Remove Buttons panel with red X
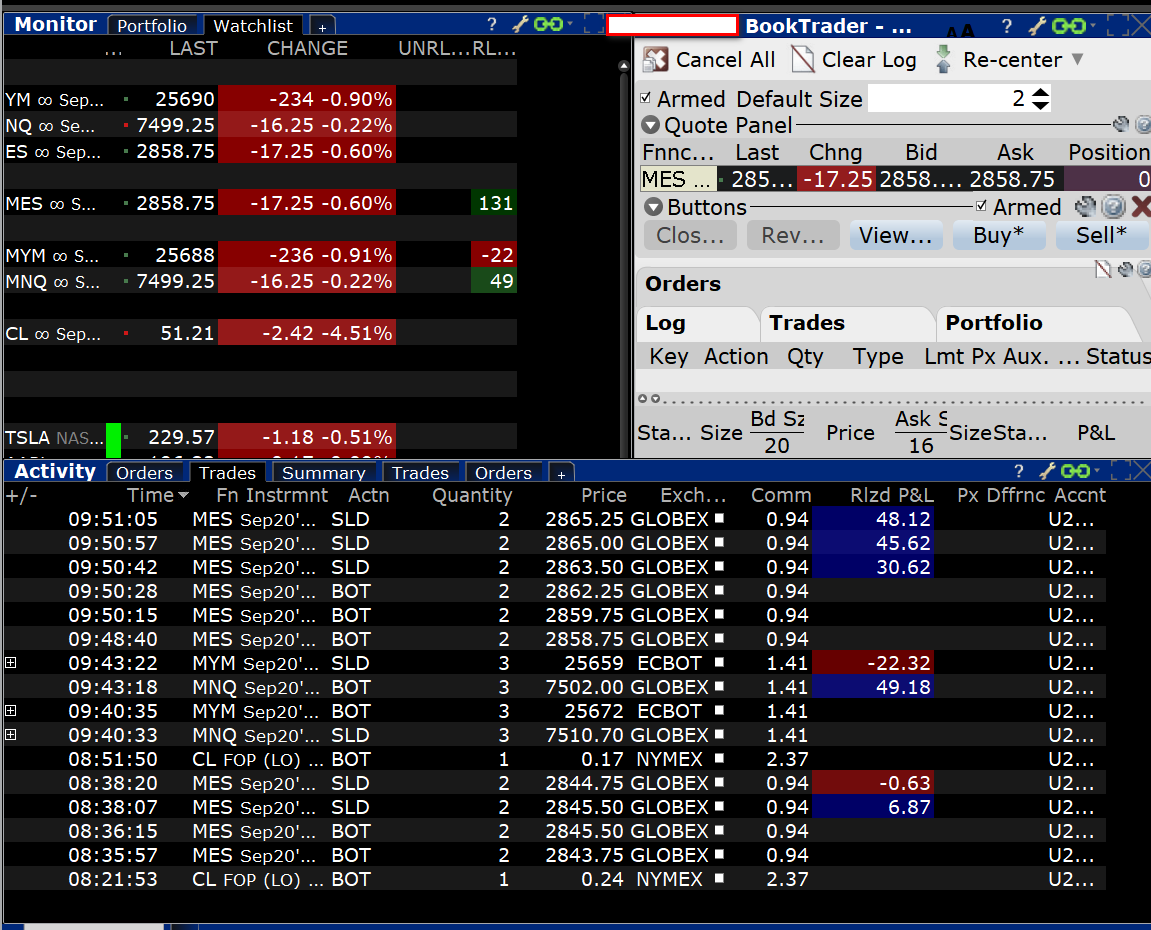The height and width of the screenshot is (930, 1151). pos(1141,206)
